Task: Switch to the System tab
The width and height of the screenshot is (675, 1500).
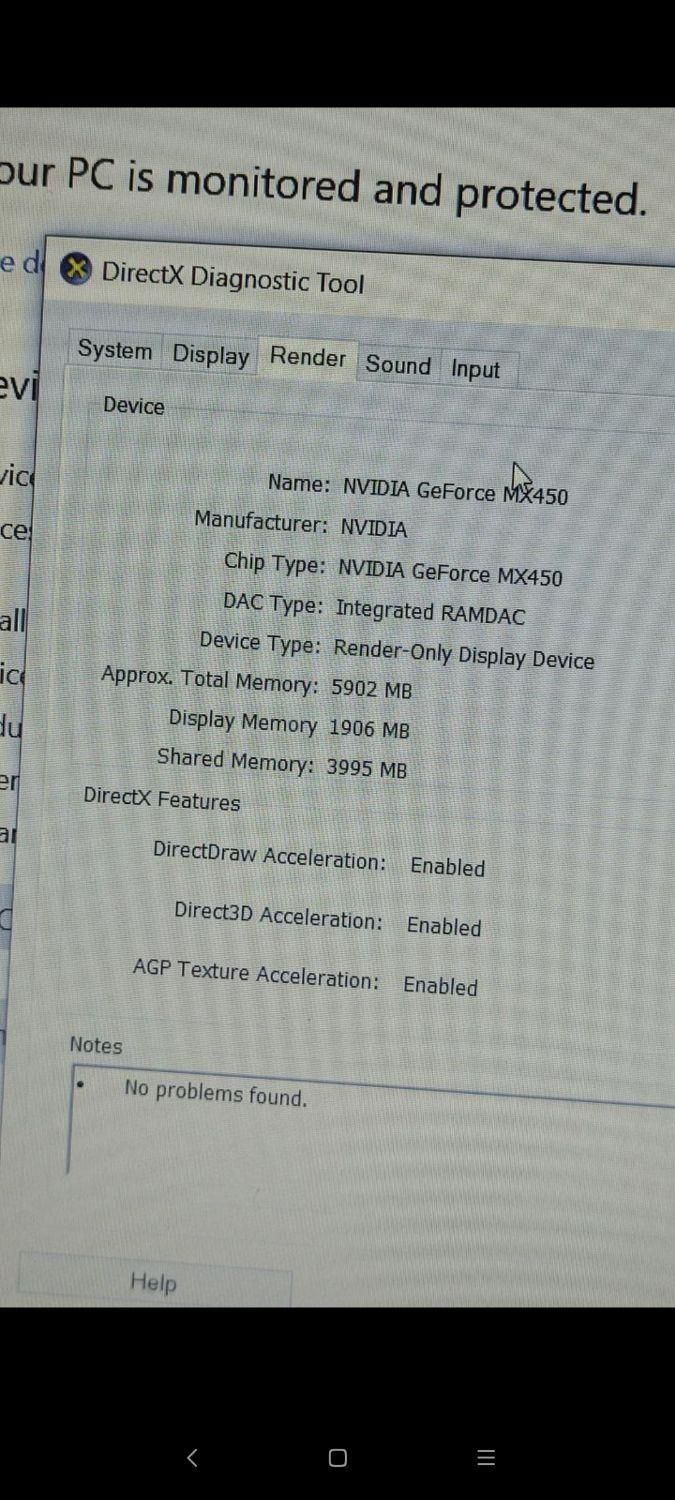Action: click(x=115, y=350)
